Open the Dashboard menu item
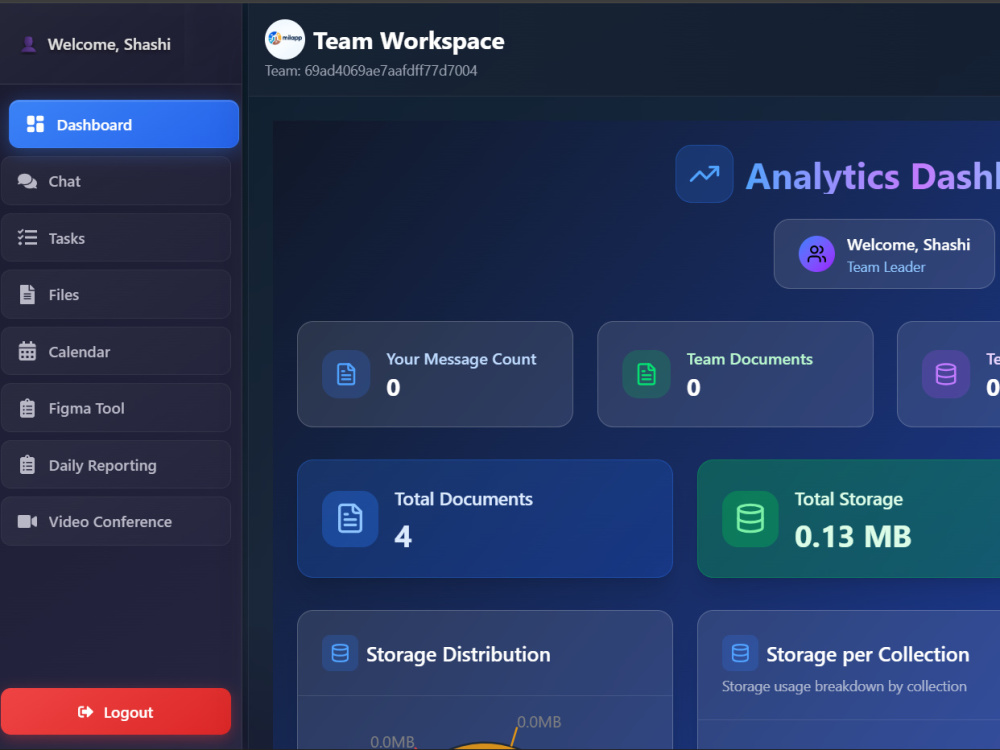The height and width of the screenshot is (750, 1000). [124, 124]
